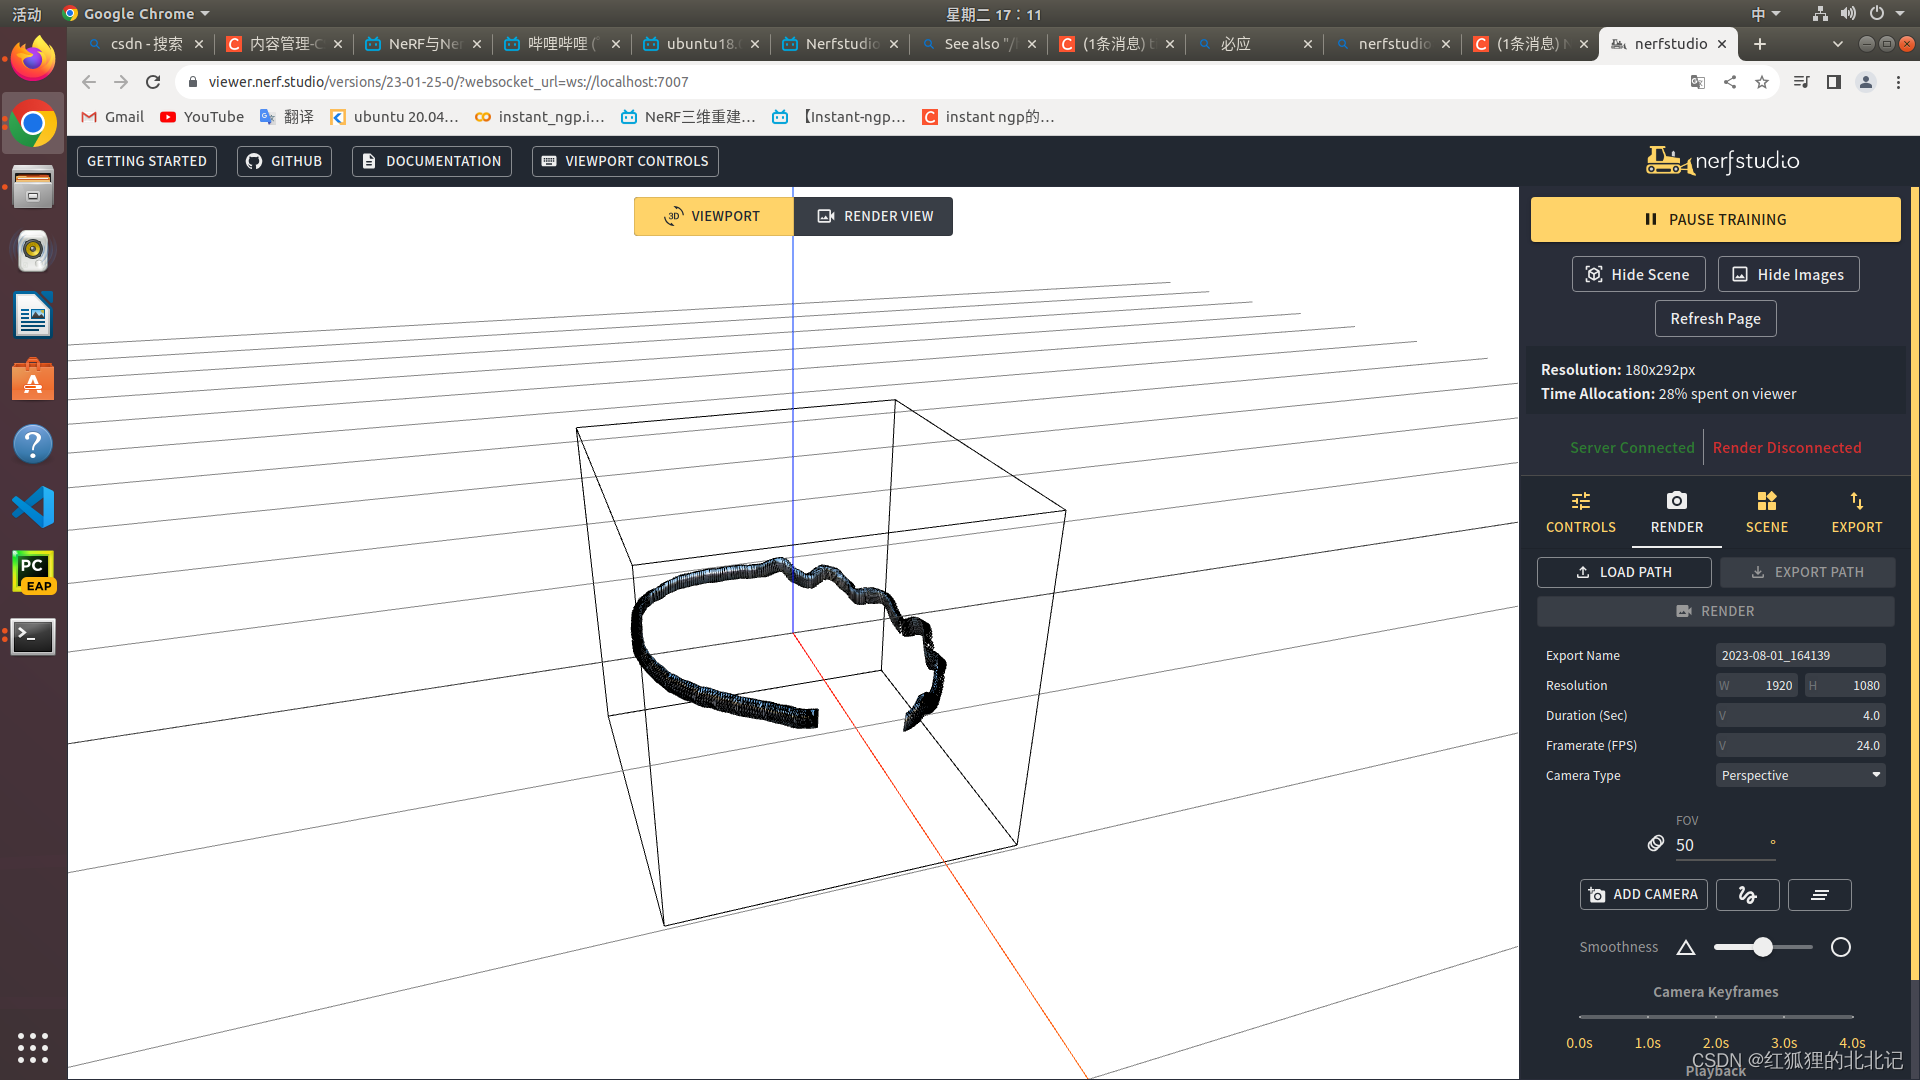The image size is (1920, 1080).
Task: Open Visual Studio Code from dock
Action: pyautogui.click(x=33, y=507)
